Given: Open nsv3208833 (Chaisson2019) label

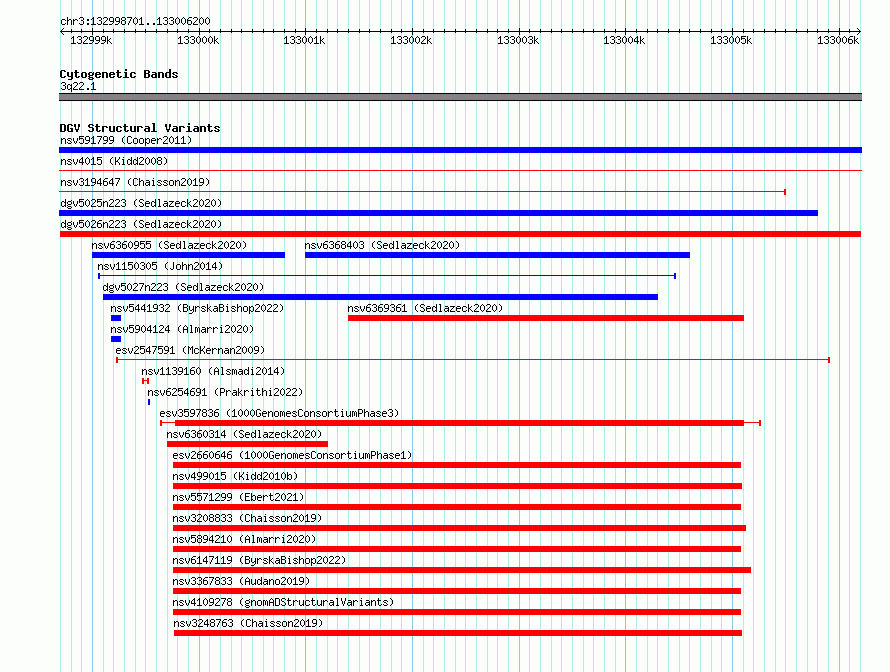Looking at the screenshot, I should tap(247, 518).
